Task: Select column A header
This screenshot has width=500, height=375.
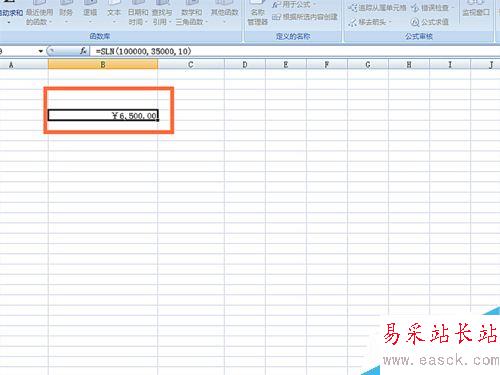Action: 24,65
